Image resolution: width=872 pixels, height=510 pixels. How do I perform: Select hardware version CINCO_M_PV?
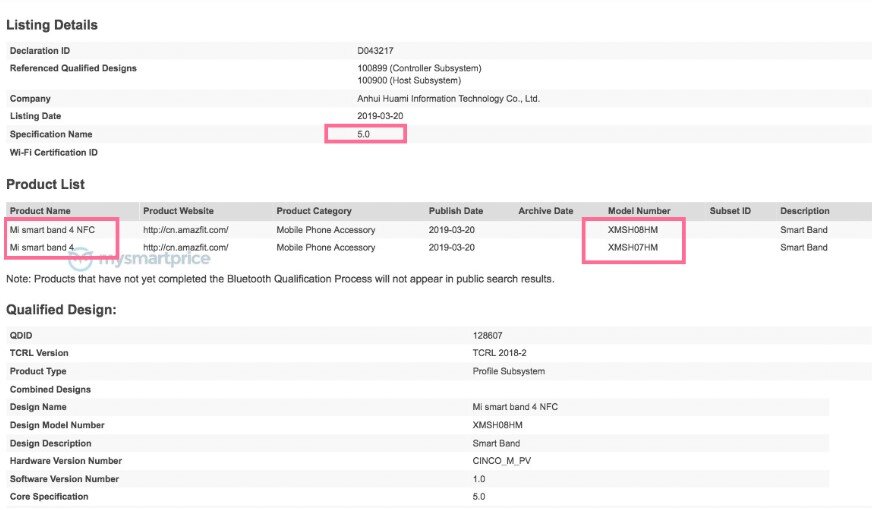click(502, 461)
